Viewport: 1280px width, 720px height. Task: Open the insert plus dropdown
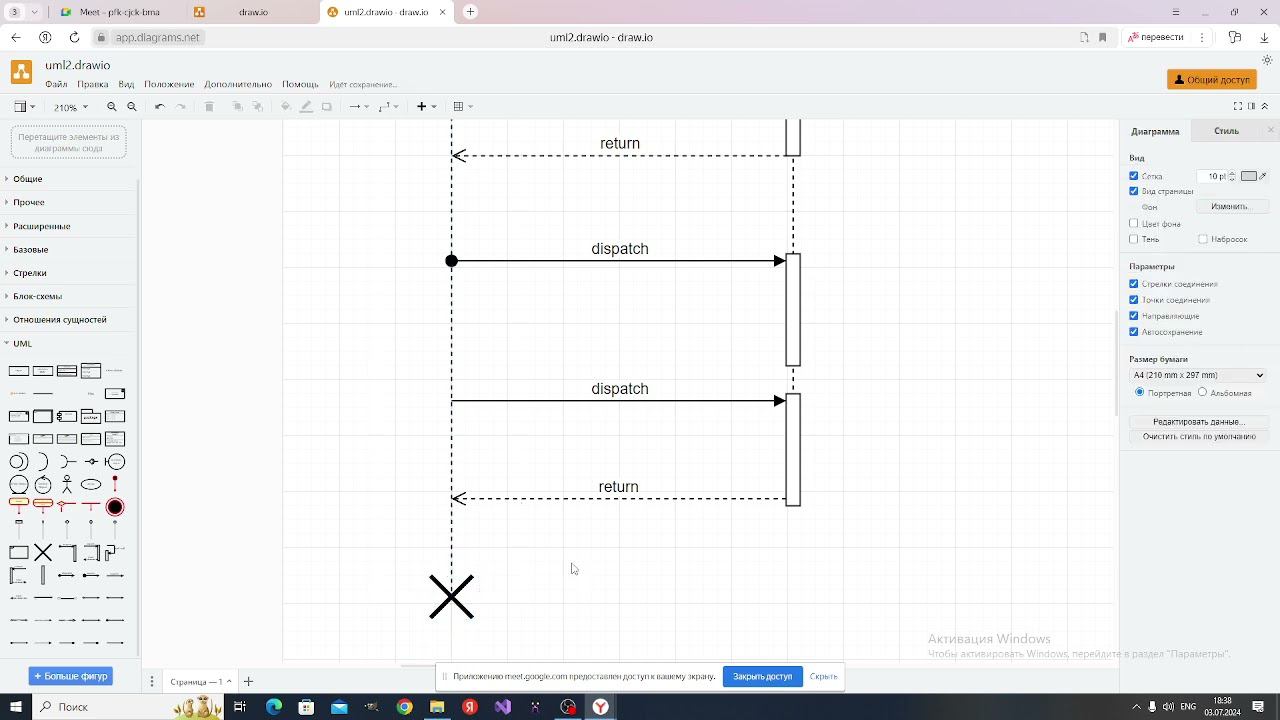click(x=427, y=107)
